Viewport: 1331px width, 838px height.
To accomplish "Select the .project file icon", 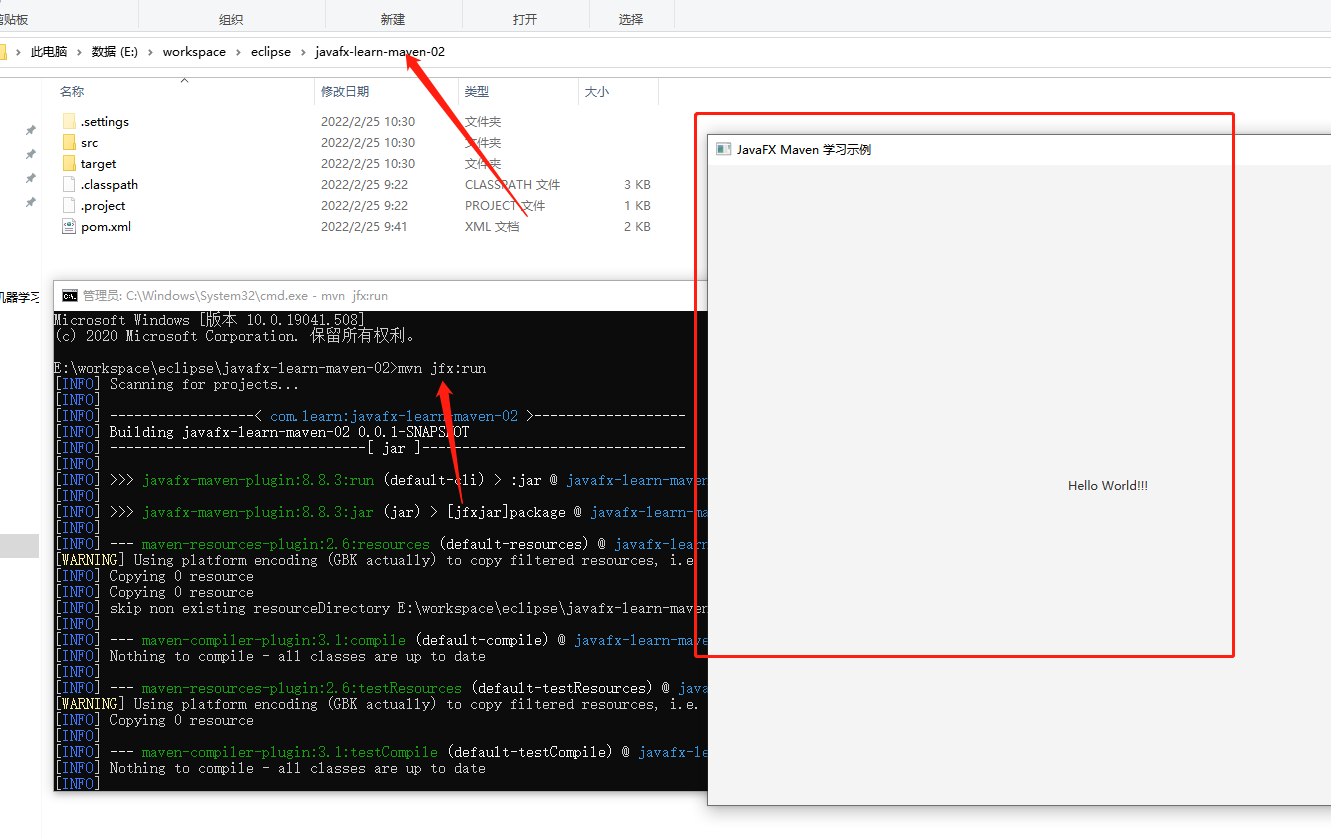I will coord(69,206).
